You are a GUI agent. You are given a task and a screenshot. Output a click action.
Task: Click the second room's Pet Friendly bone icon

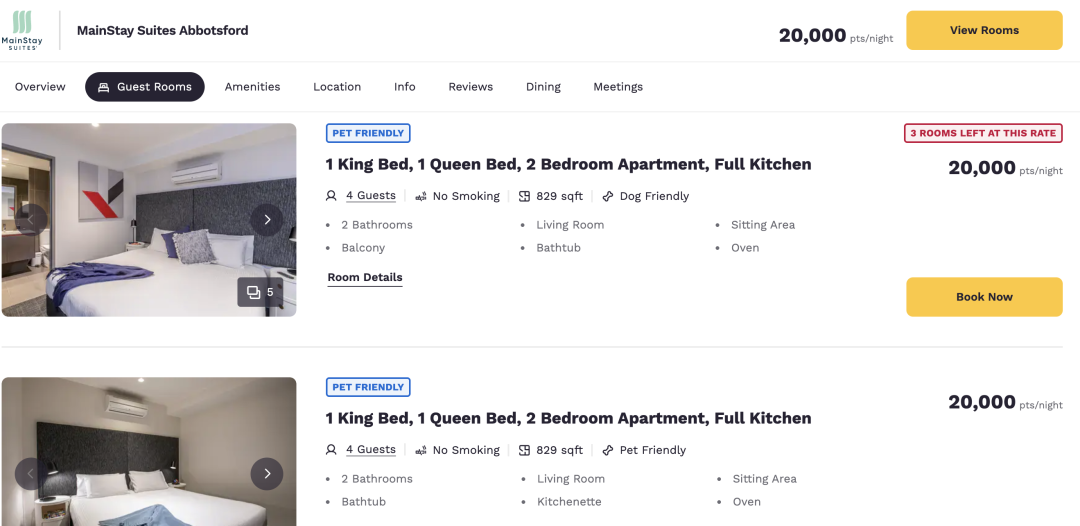tap(608, 450)
